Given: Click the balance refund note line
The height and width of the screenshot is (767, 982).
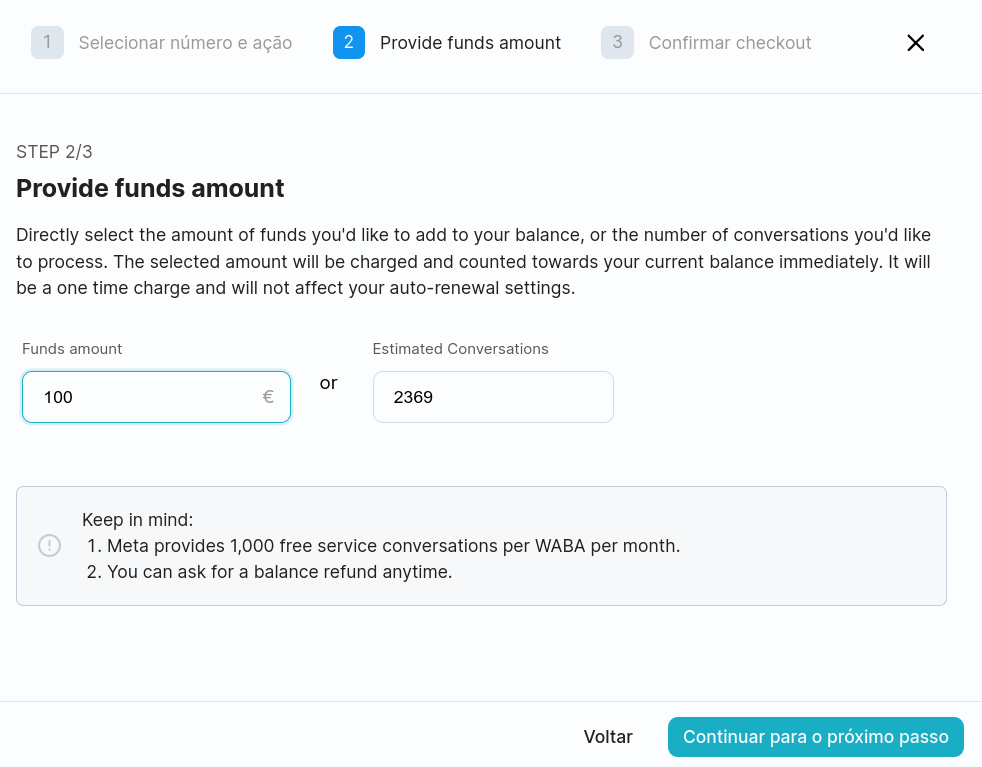Looking at the screenshot, I should pyautogui.click(x=269, y=572).
